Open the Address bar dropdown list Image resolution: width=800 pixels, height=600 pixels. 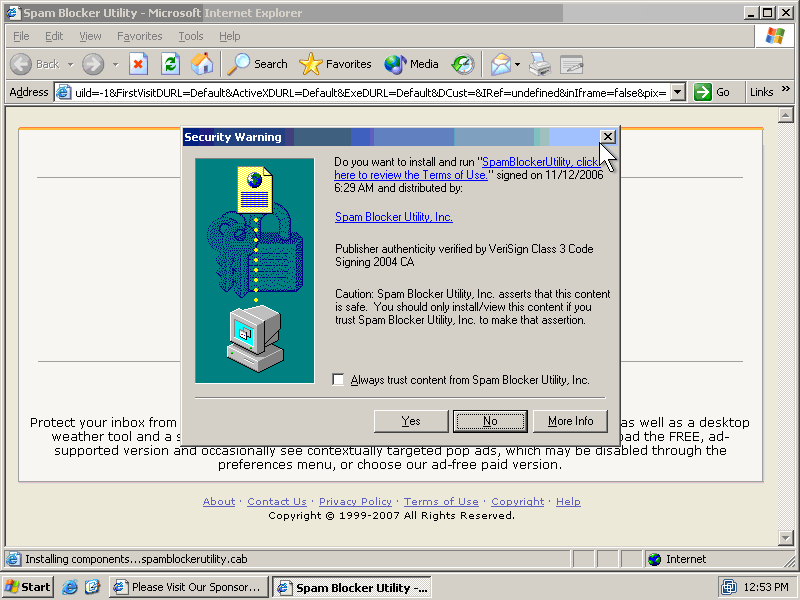(677, 92)
